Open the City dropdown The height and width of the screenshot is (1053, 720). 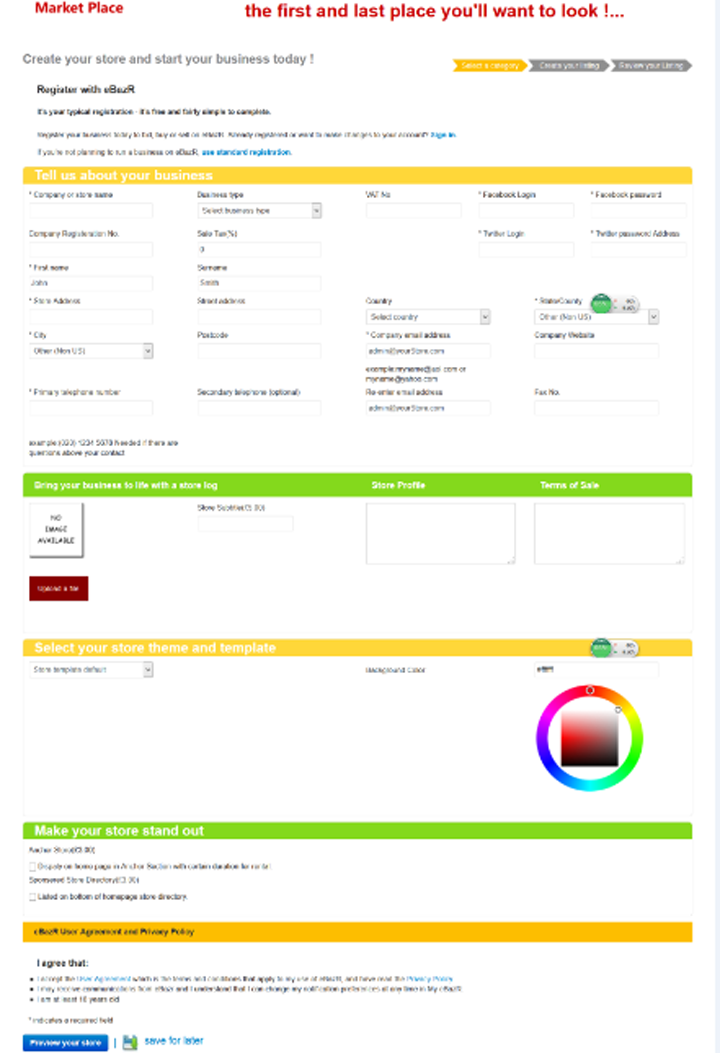point(91,351)
